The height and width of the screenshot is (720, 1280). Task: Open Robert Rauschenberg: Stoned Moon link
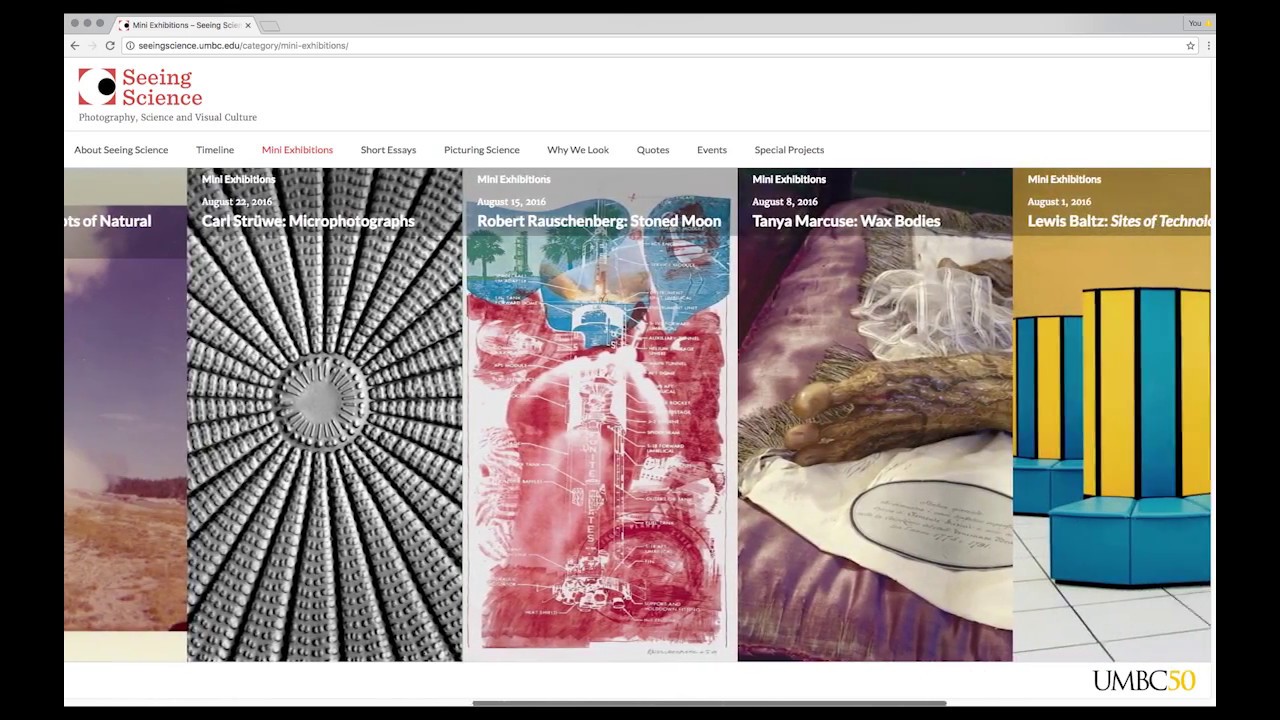(599, 221)
